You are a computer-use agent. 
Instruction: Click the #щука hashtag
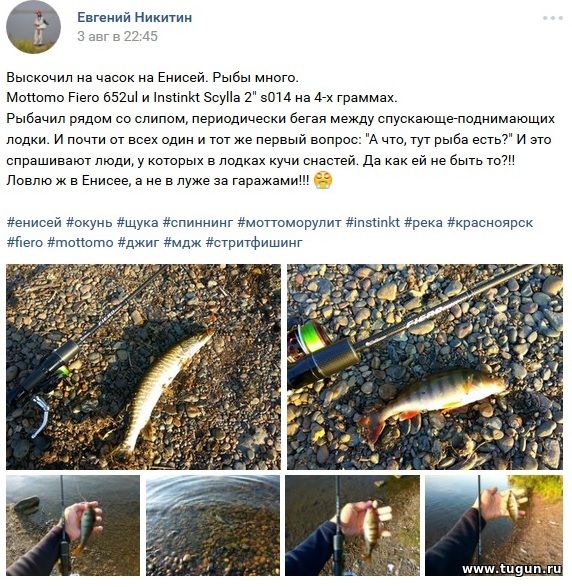pos(137,222)
